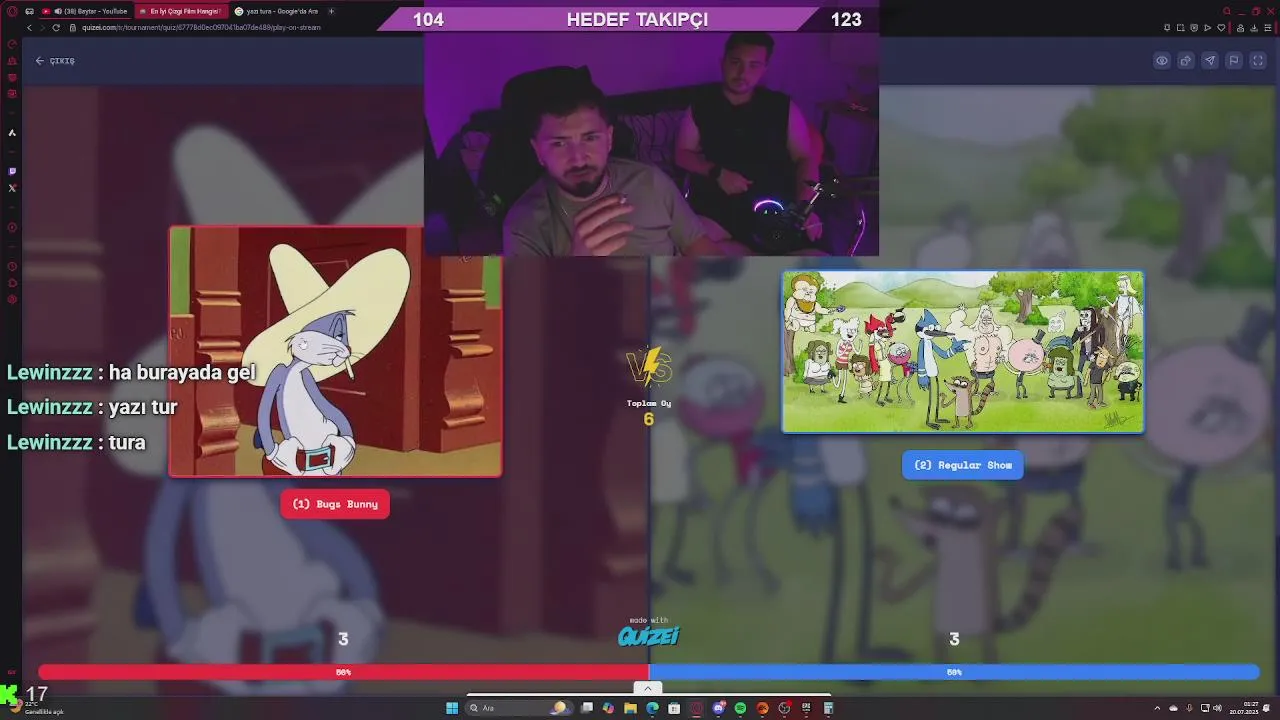Click the heart bookmark icon in toolbar
The width and height of the screenshot is (1280, 720).
[1221, 27]
